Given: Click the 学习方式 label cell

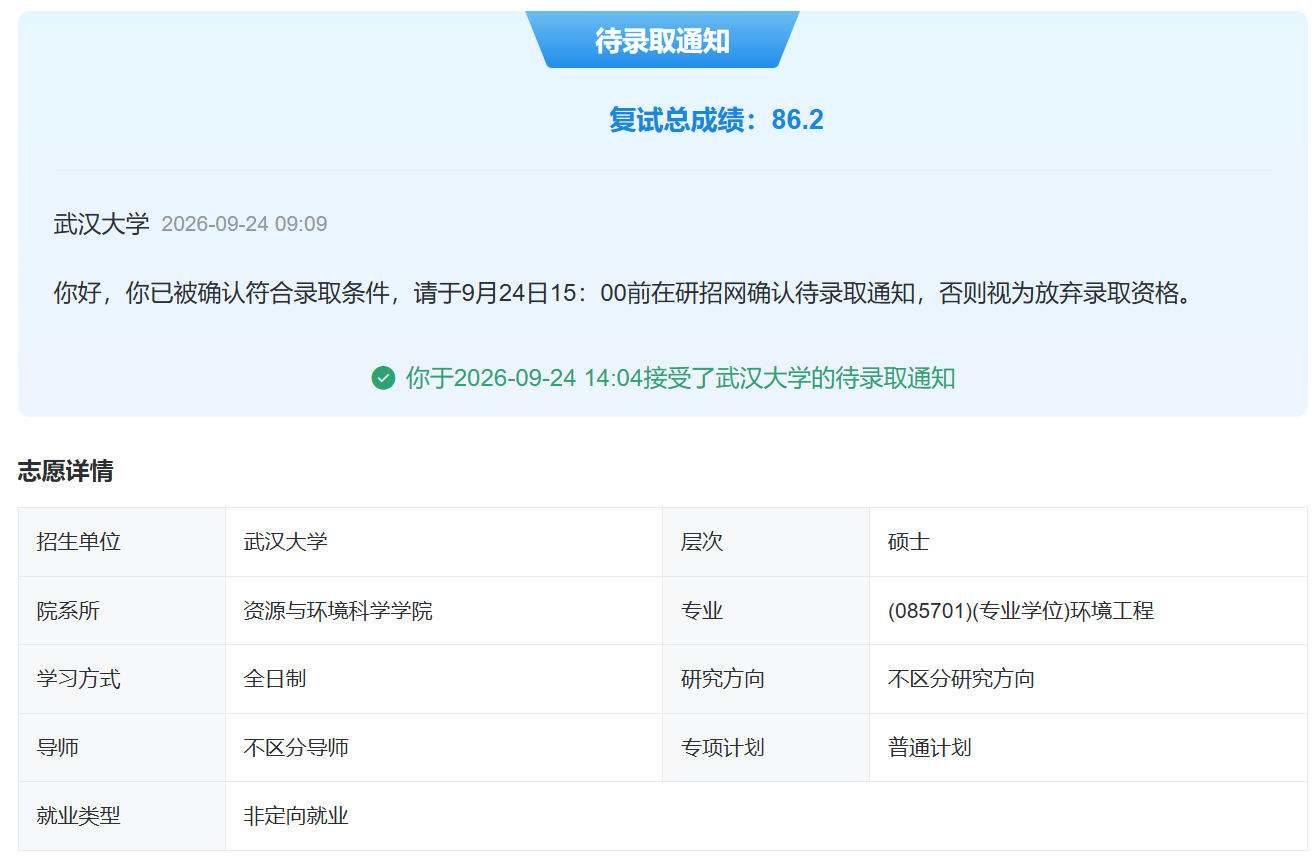Looking at the screenshot, I should [x=122, y=679].
